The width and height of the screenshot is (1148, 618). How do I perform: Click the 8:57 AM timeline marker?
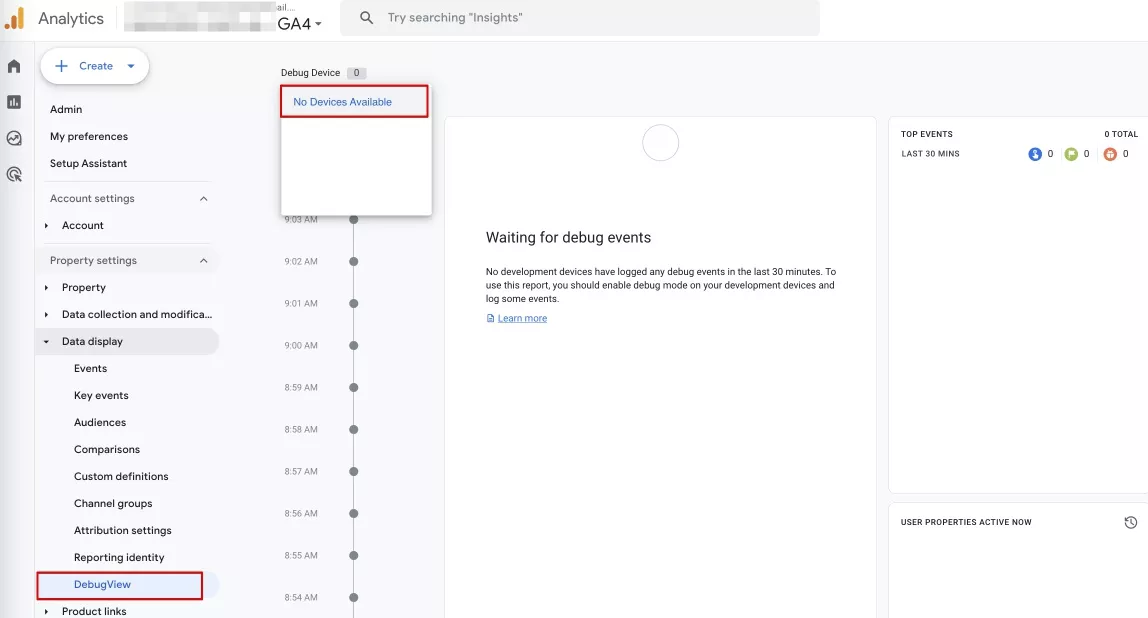tap(354, 472)
